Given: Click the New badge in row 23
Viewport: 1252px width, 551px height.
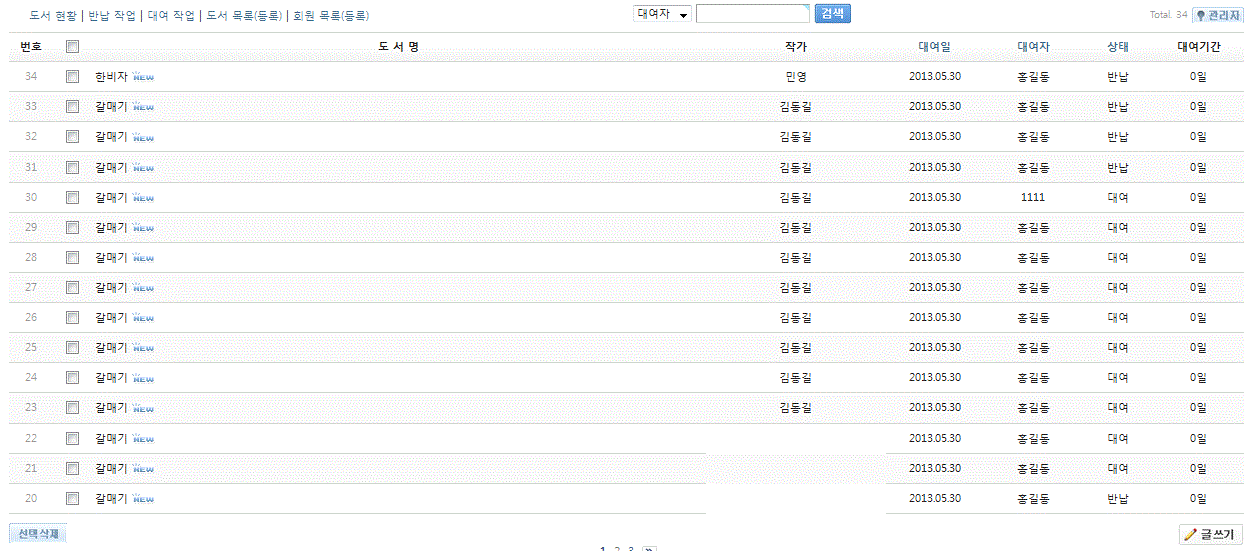Looking at the screenshot, I should (143, 408).
